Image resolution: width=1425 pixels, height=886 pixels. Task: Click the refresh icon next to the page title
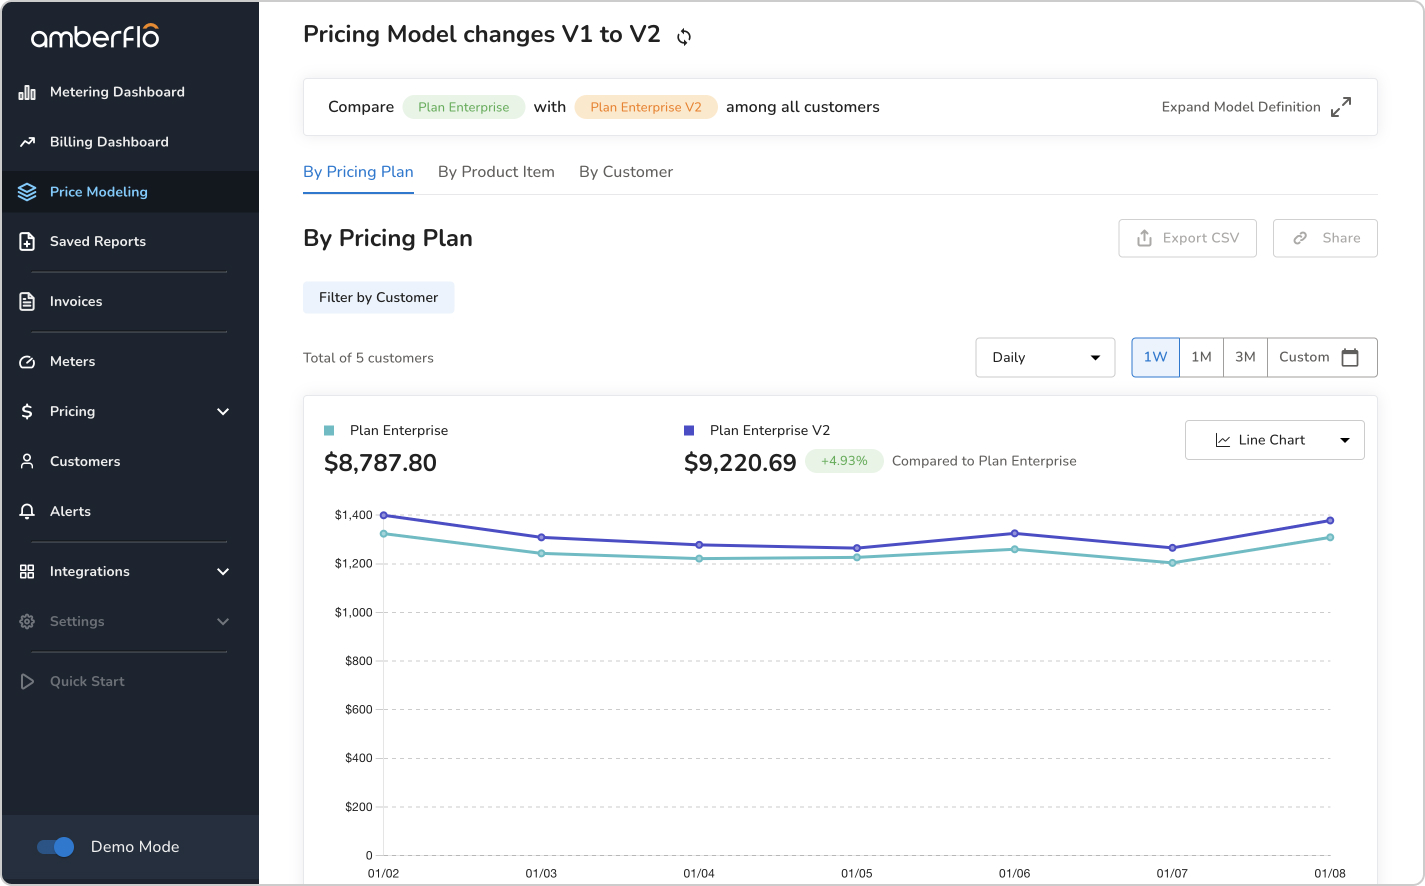pyautogui.click(x=684, y=37)
